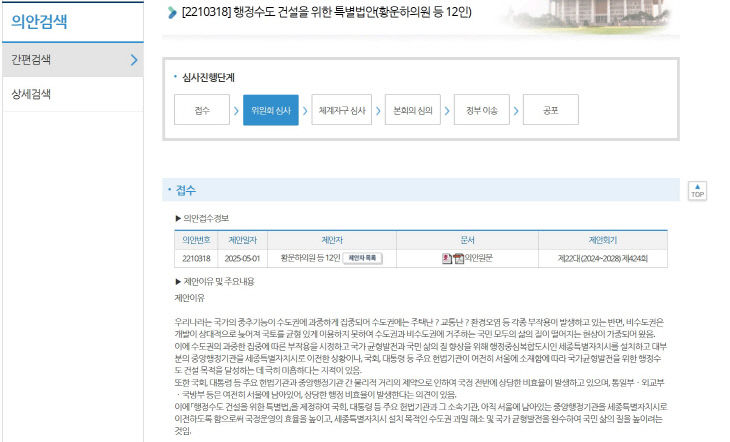This screenshot has height=442, width=730.
Task: Select the 위원회 심사 review stage
Action: (270, 110)
